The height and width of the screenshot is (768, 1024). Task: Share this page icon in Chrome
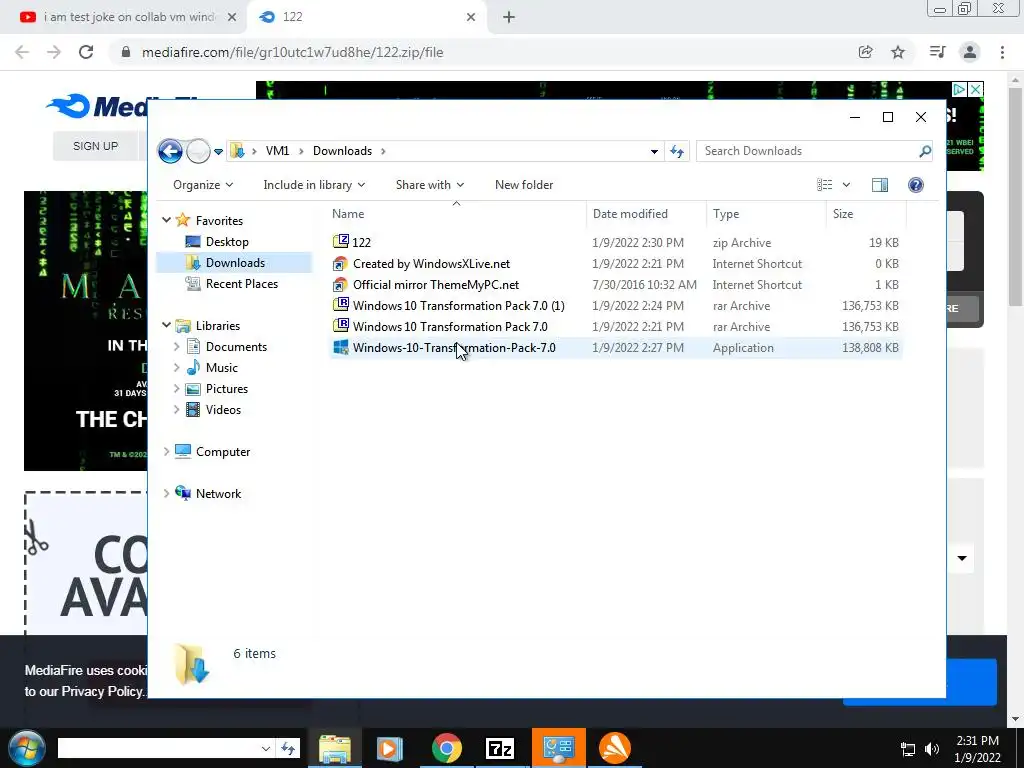(x=865, y=52)
